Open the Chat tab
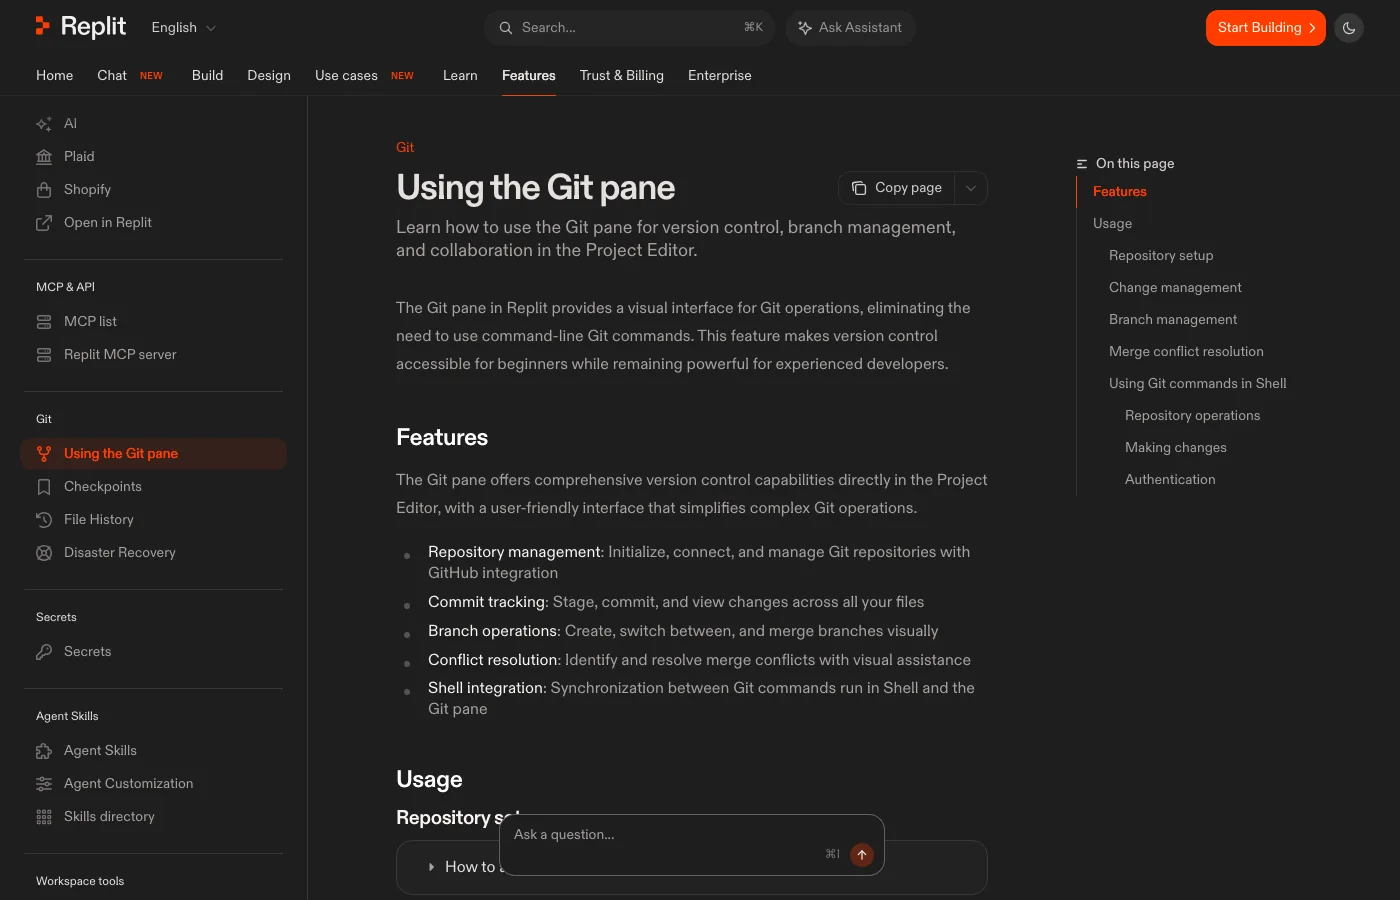The width and height of the screenshot is (1400, 900). [x=112, y=75]
